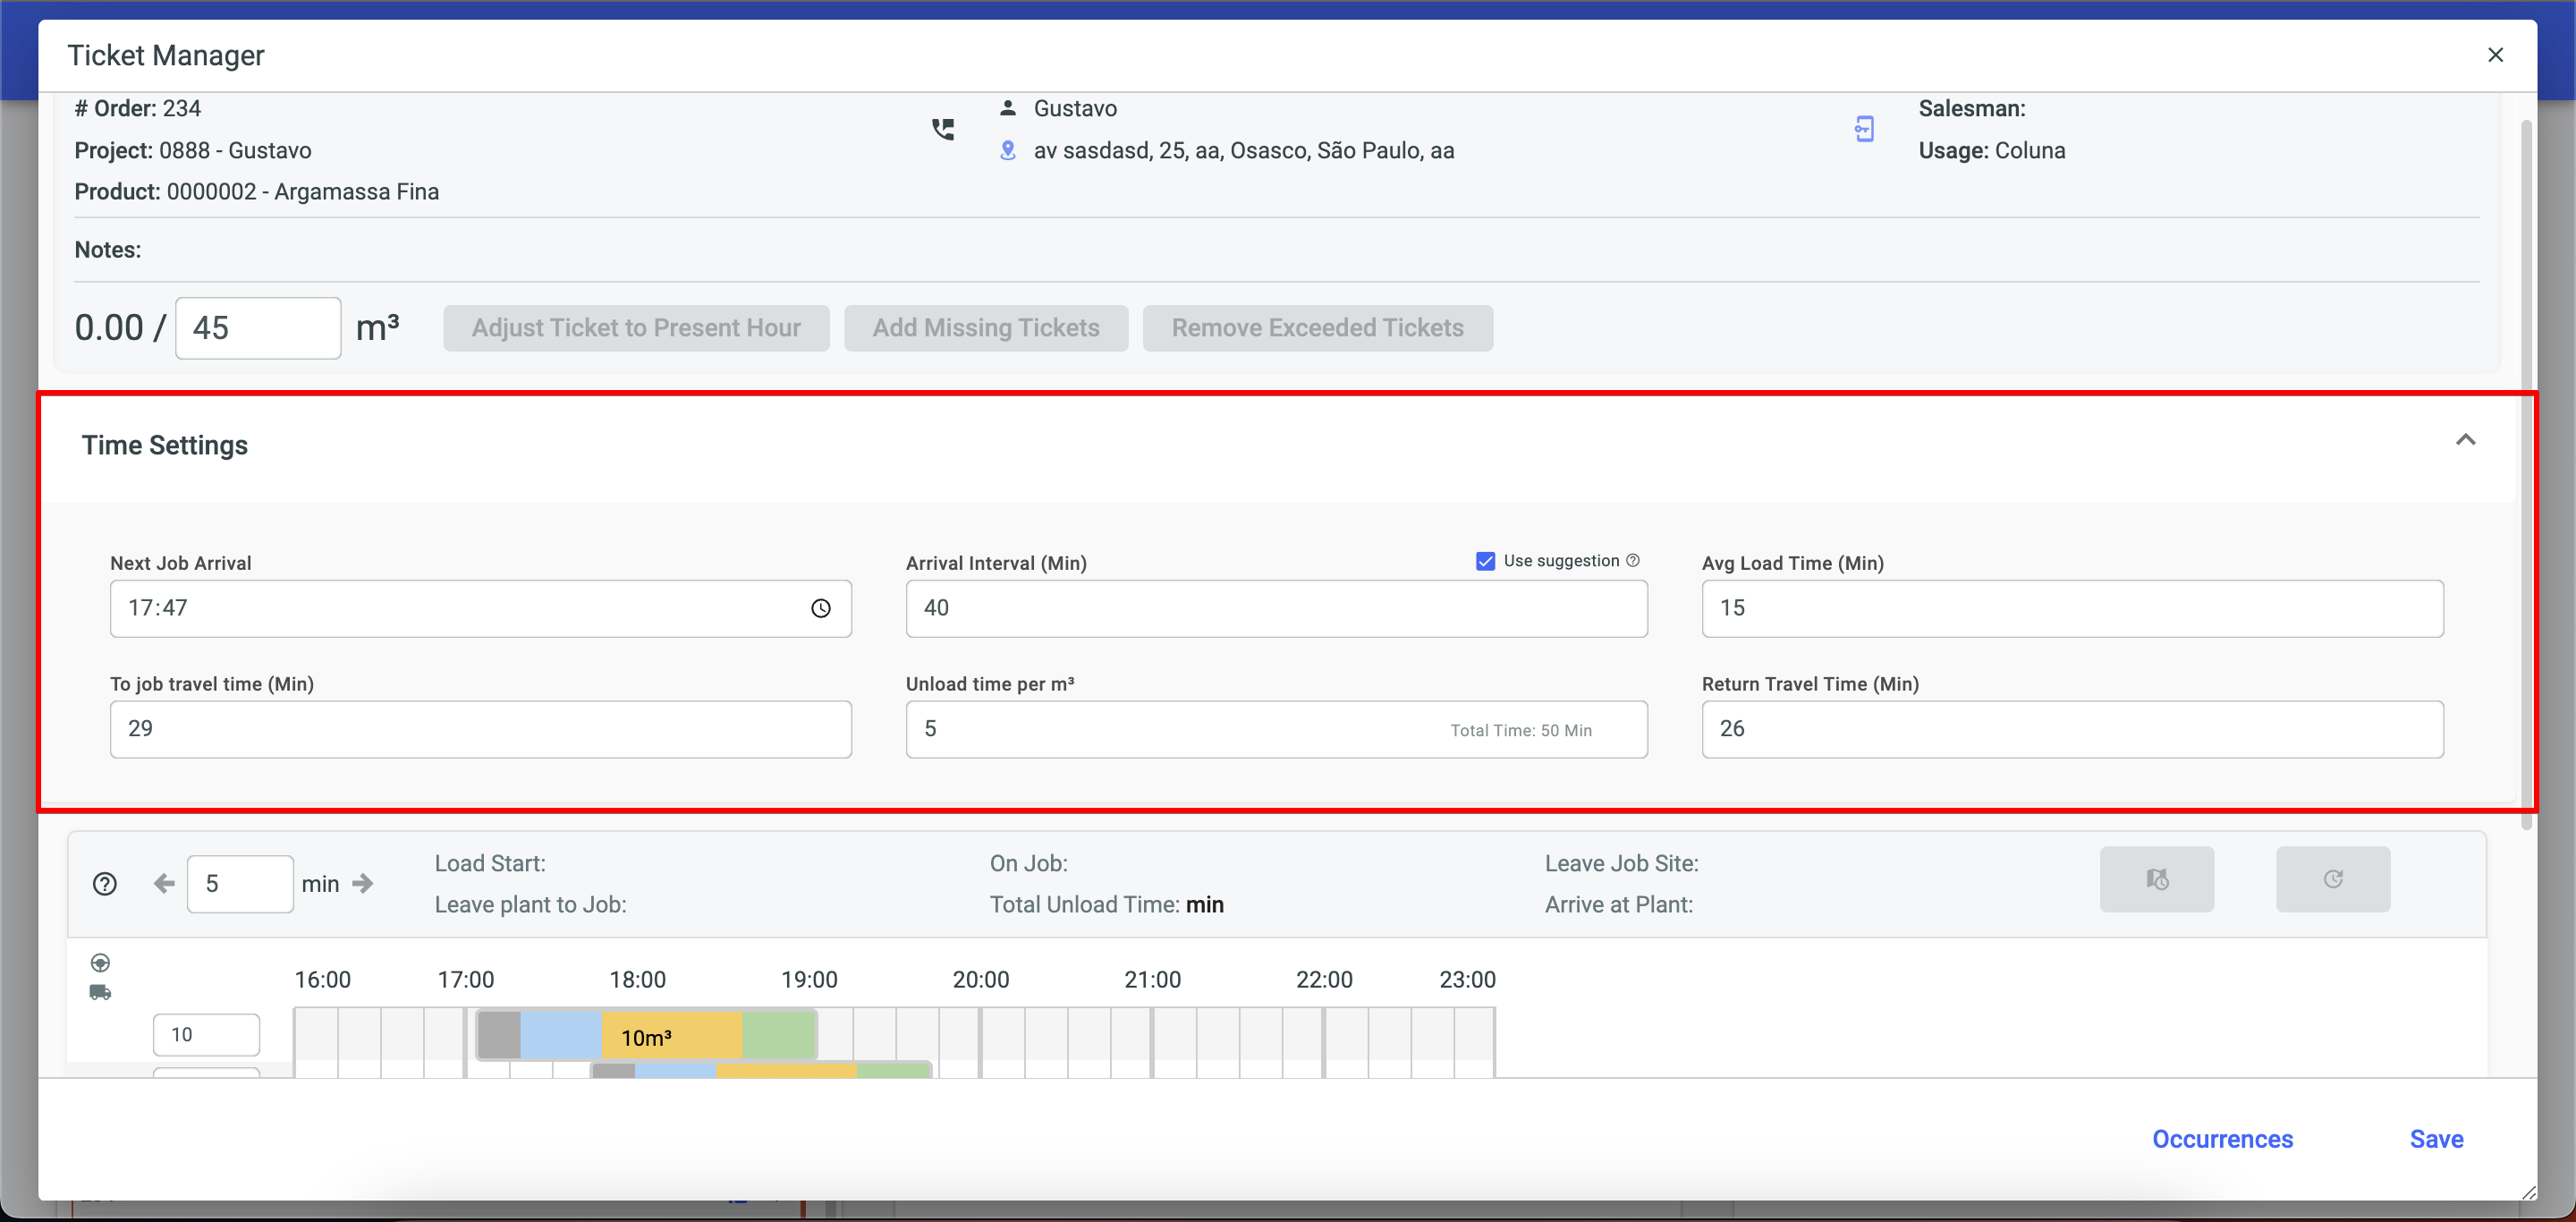Close the Ticket Manager dialog
The height and width of the screenshot is (1222, 2576).
pyautogui.click(x=2495, y=55)
